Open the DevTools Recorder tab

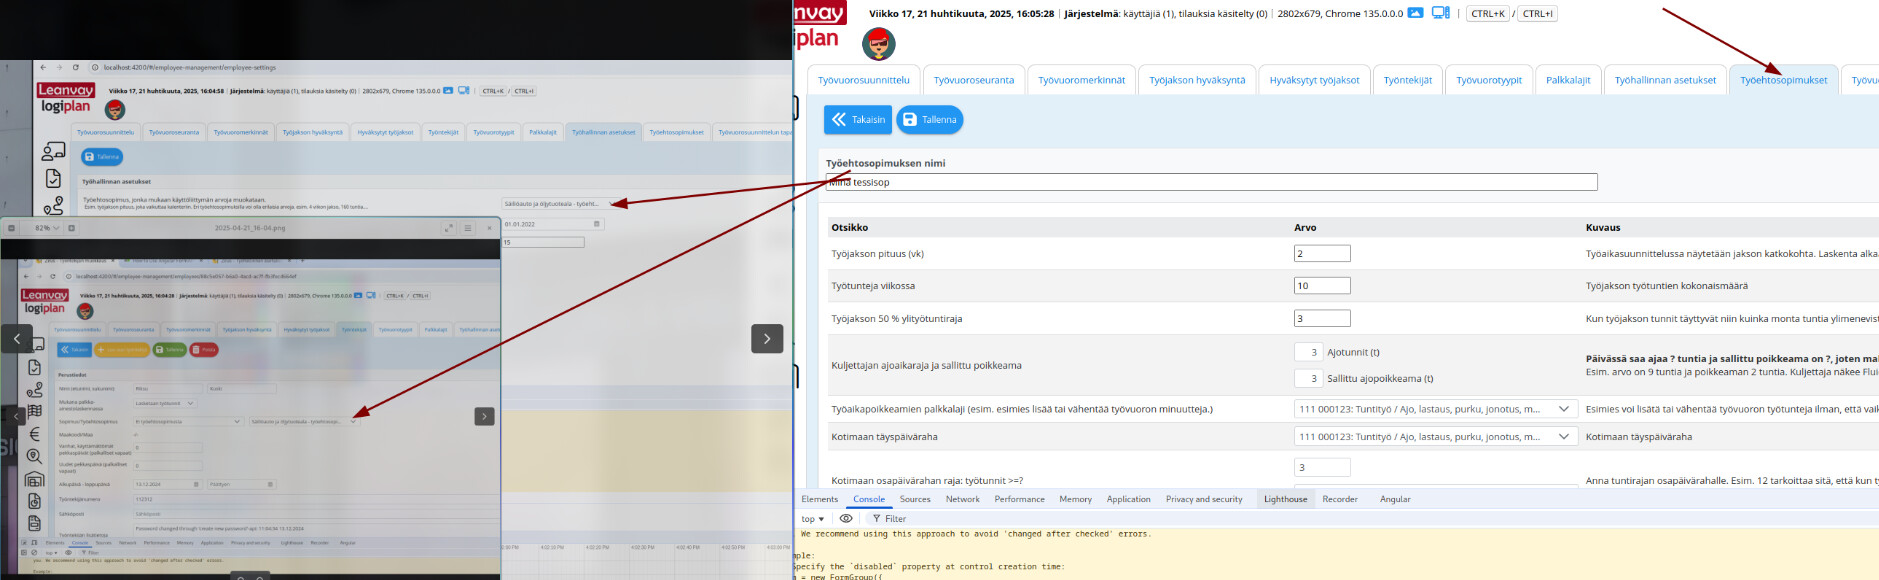[x=1340, y=499]
